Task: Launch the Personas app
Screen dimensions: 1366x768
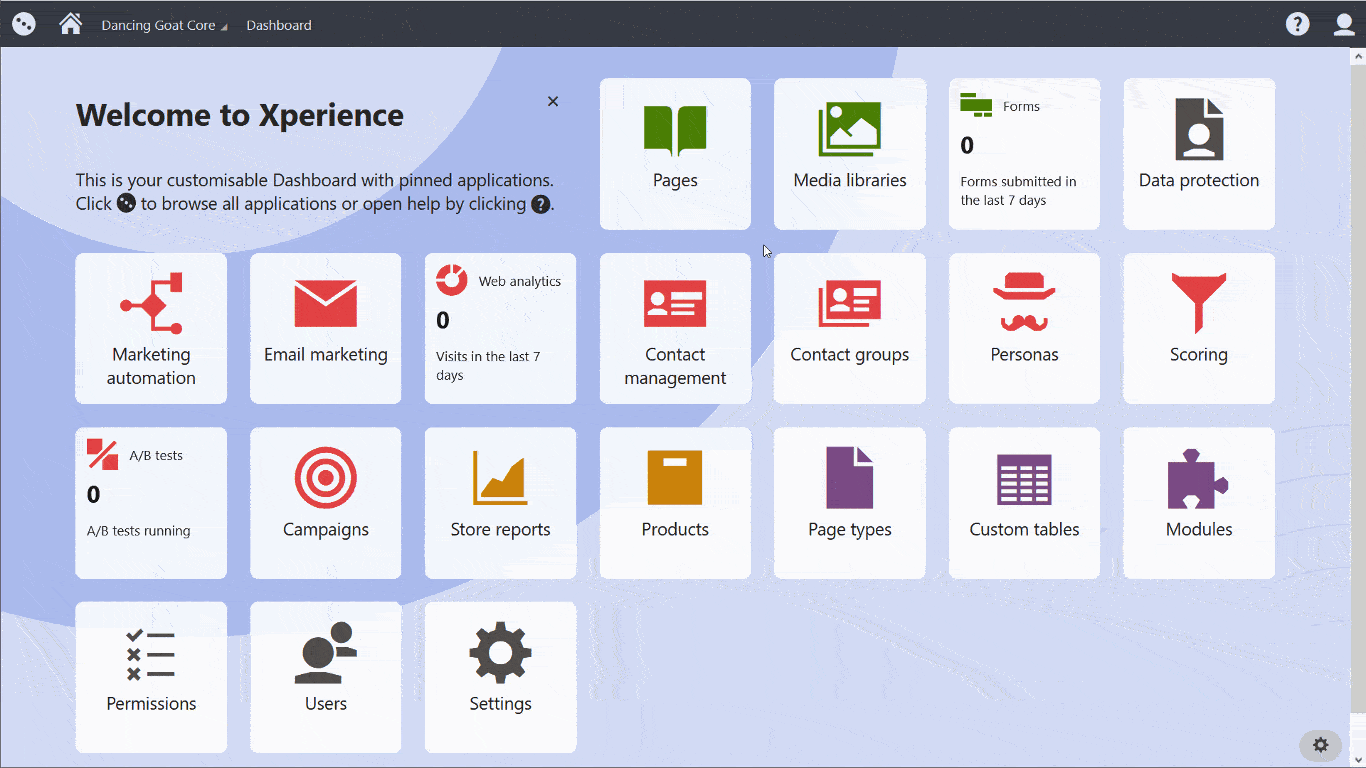Action: pos(1024,328)
